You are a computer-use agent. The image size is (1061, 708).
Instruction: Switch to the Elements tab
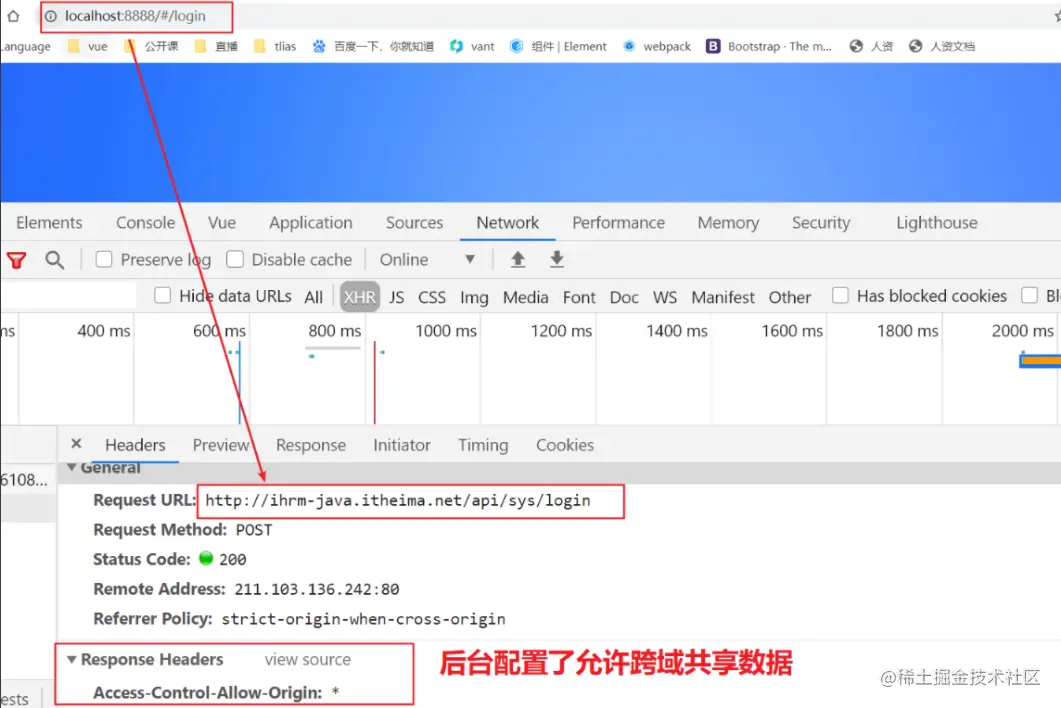coord(49,223)
